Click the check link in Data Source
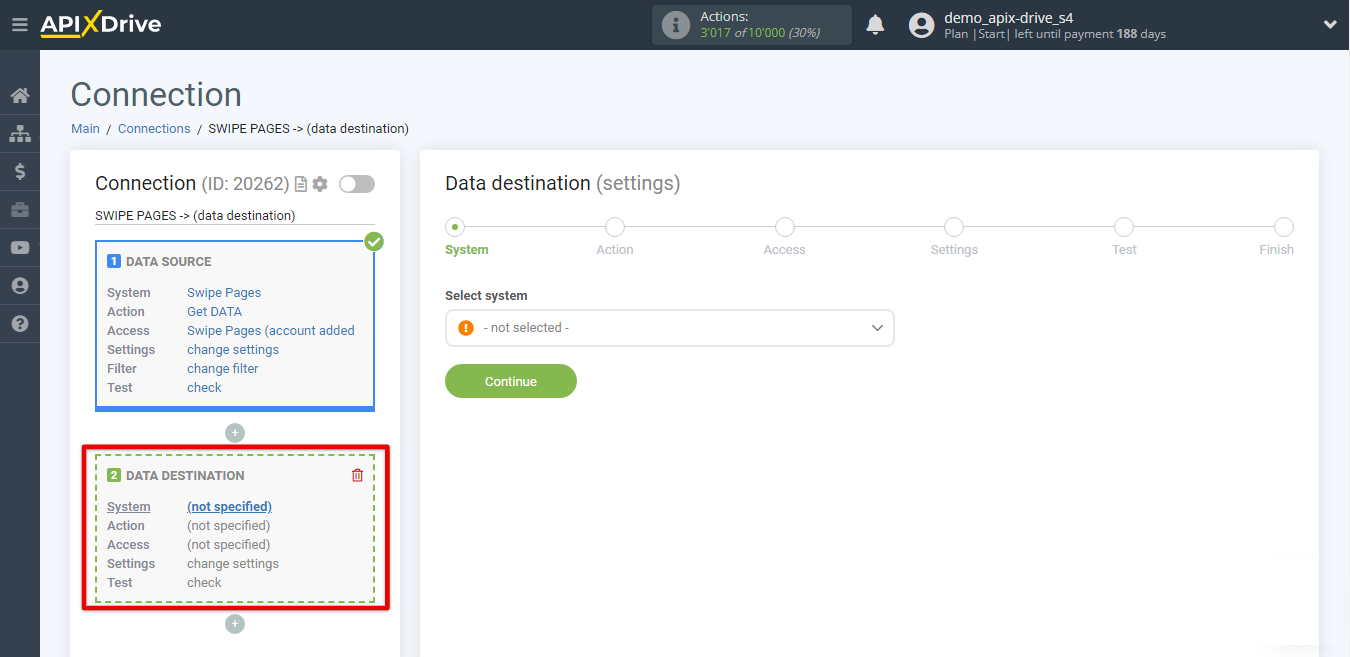This screenshot has width=1350, height=657. pyautogui.click(x=204, y=388)
